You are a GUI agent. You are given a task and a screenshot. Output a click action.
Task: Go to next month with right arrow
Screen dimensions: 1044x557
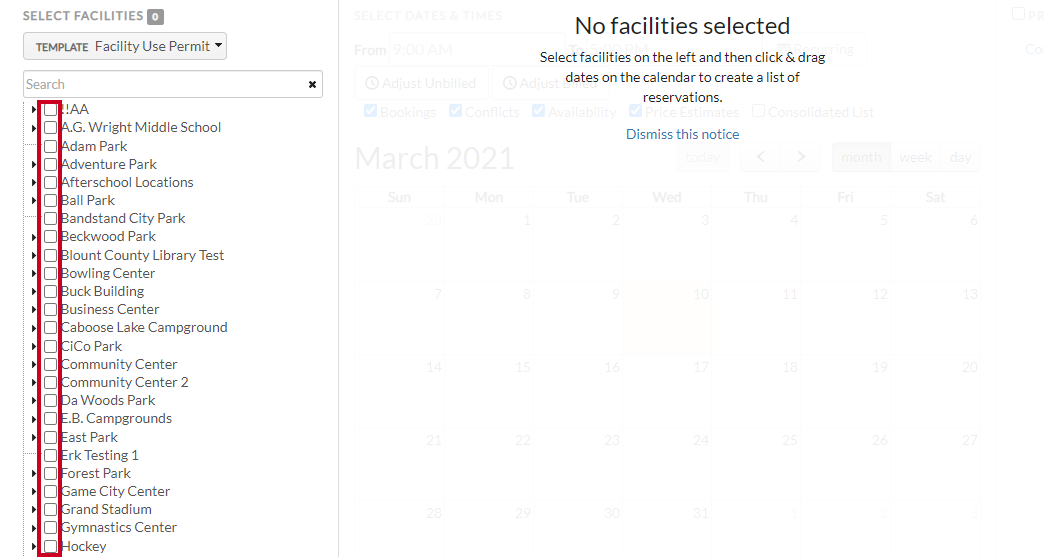[801, 158]
